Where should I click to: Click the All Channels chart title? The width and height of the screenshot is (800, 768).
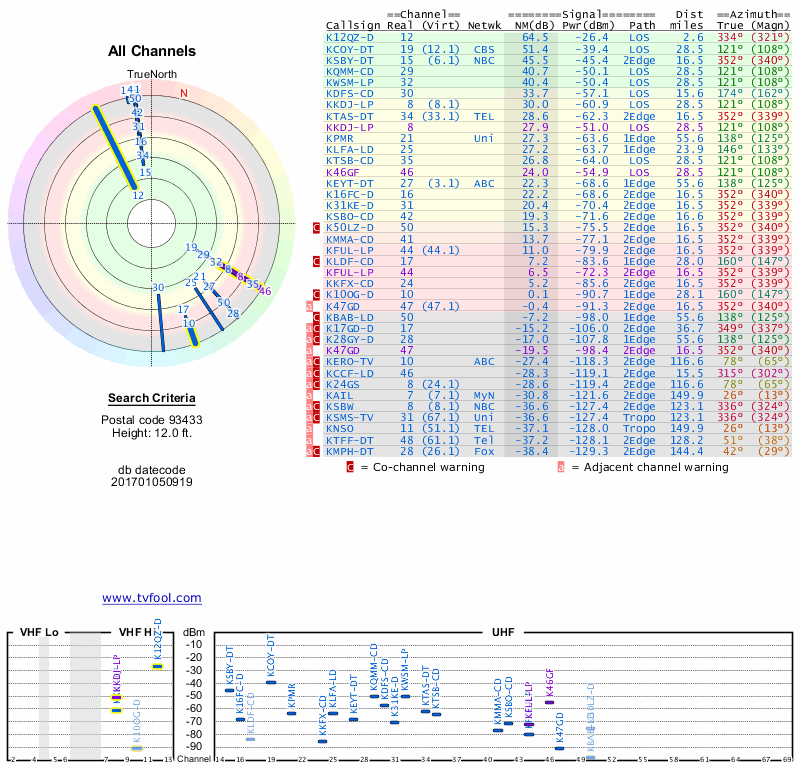pyautogui.click(x=152, y=51)
